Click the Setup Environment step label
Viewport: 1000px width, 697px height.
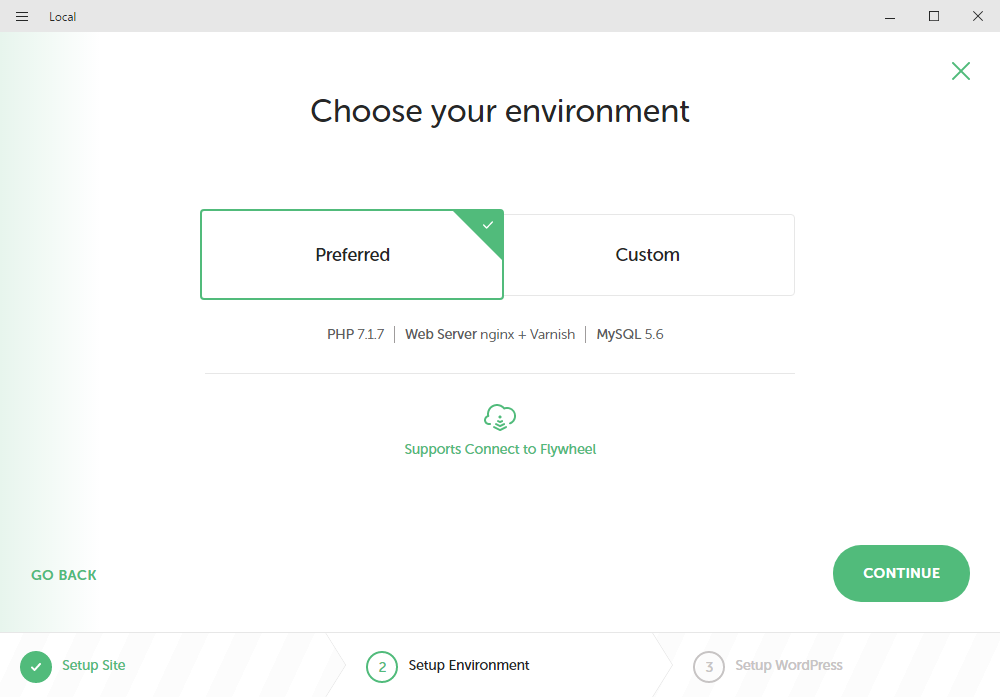pyautogui.click(x=469, y=666)
